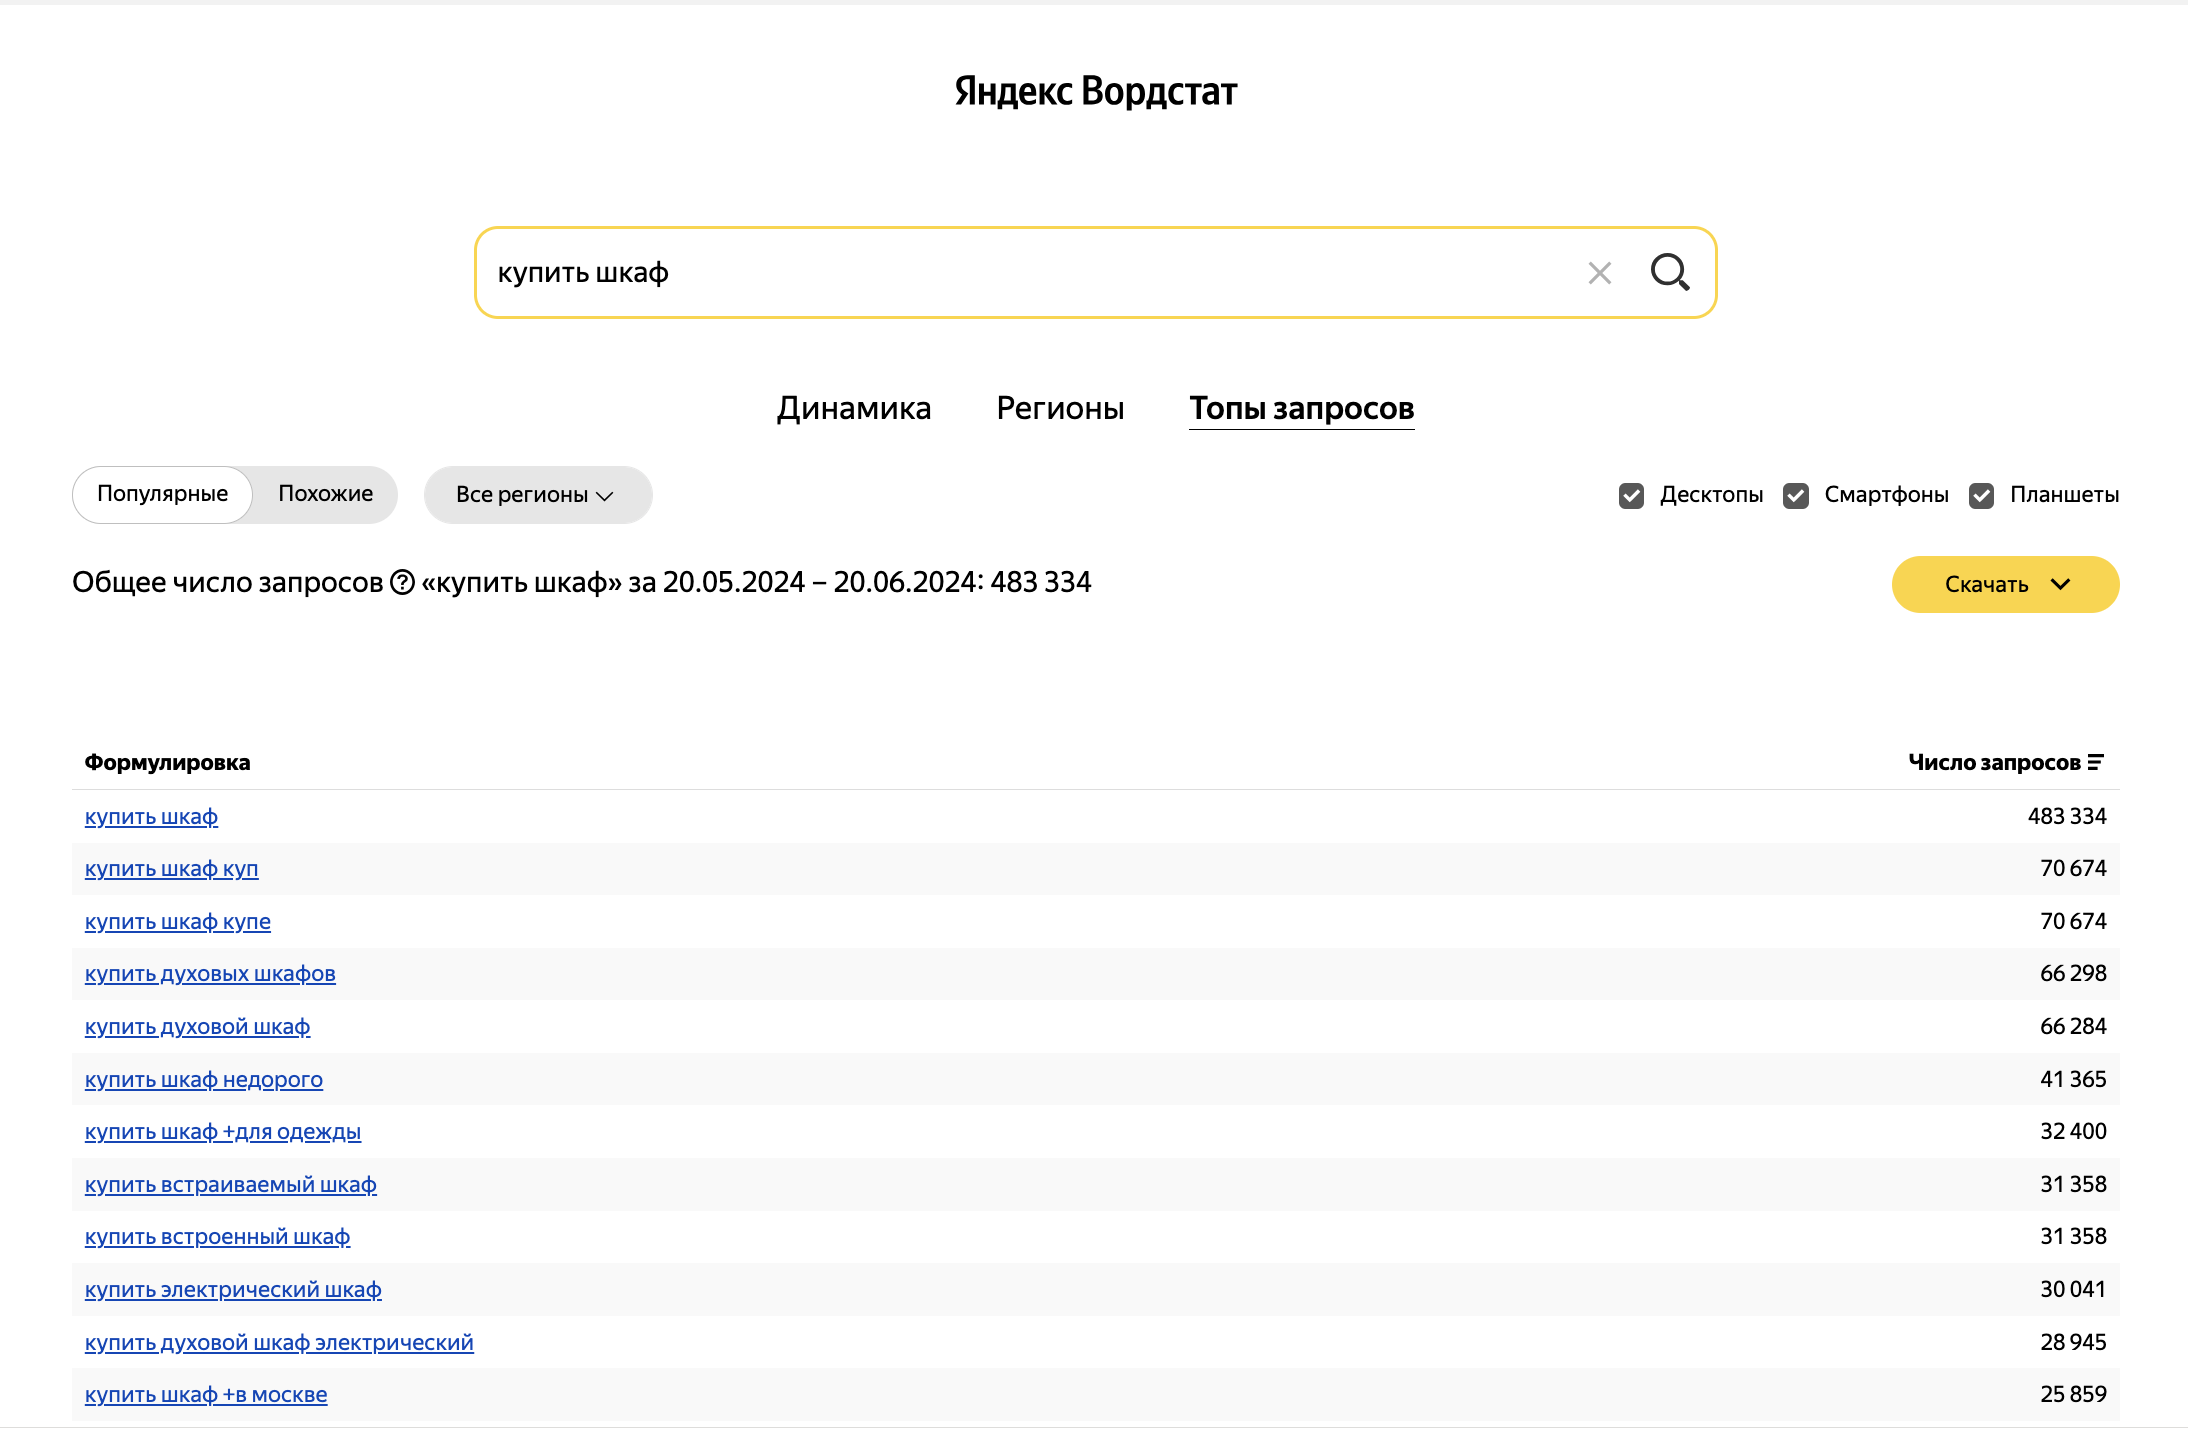2188x1434 pixels.
Task: Open the "купить шкаф куп" query link
Action: pyautogui.click(x=171, y=868)
